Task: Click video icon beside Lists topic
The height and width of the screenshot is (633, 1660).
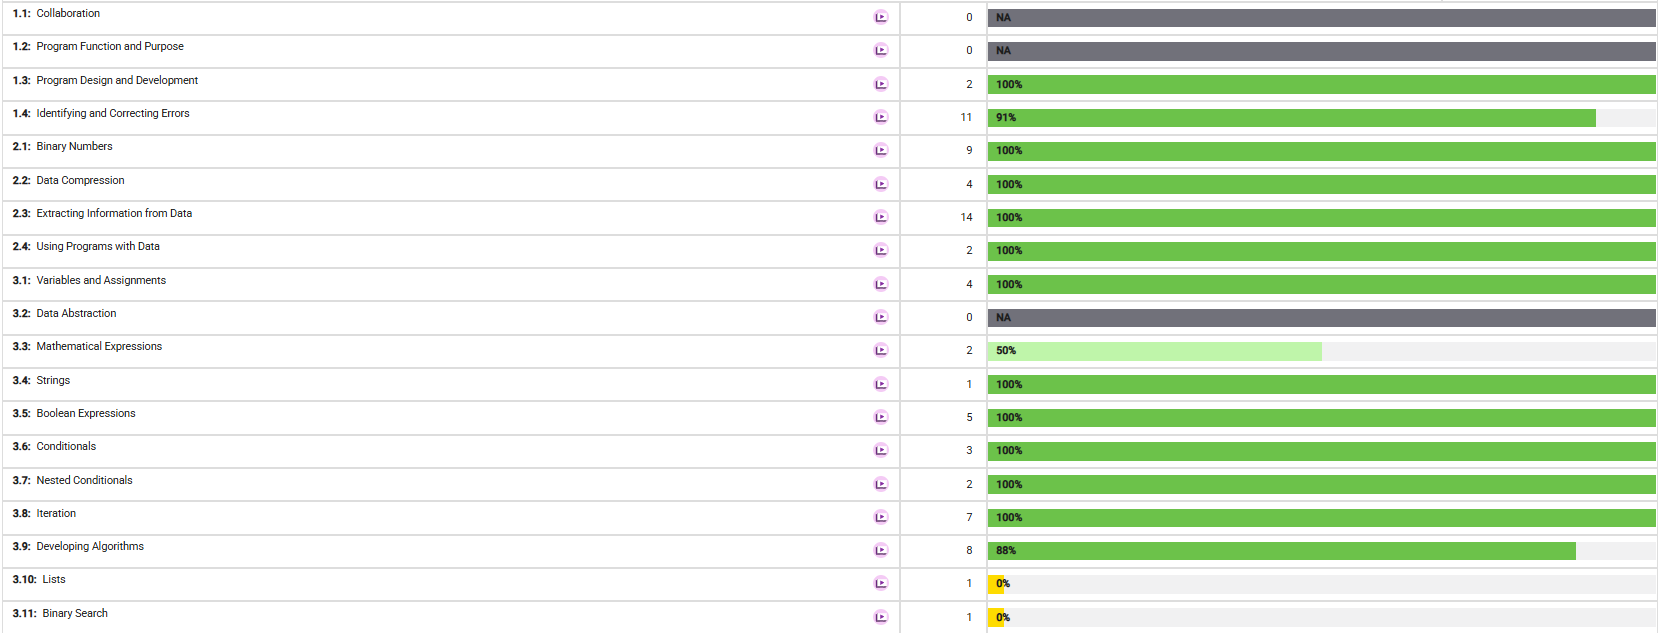Action: (881, 583)
